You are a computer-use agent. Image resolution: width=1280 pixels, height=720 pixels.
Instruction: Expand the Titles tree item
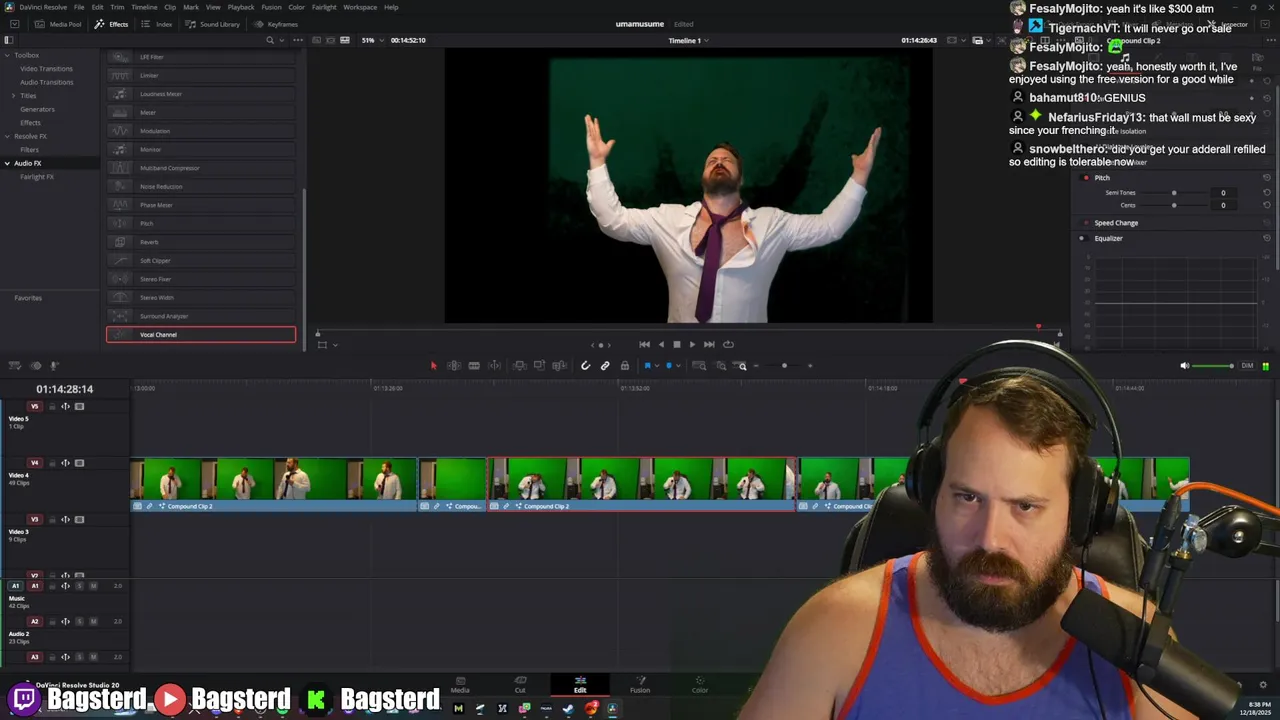[x=13, y=95]
